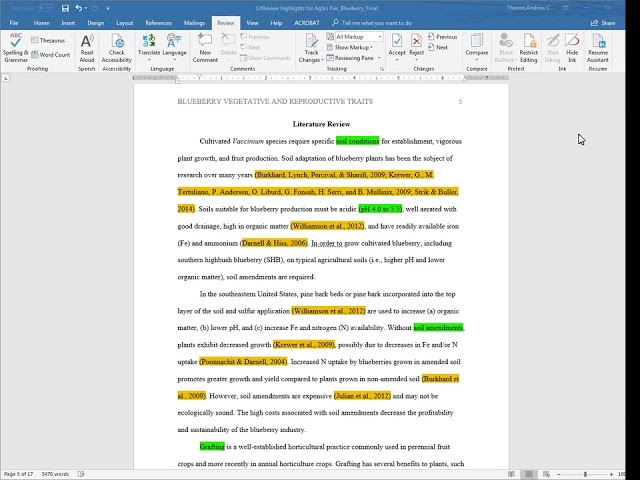Toggle the AutoSave switch

pyautogui.click(x=47, y=8)
